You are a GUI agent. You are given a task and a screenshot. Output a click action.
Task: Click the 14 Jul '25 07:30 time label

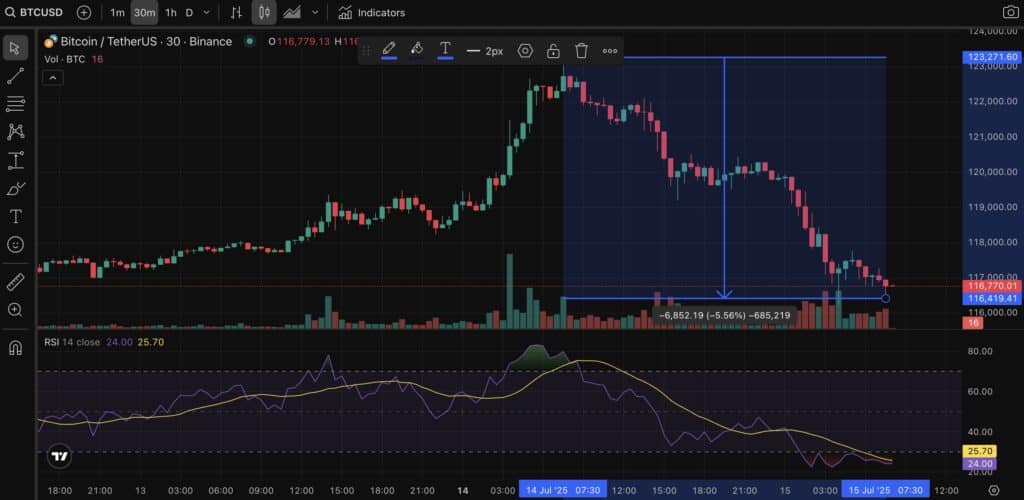point(562,490)
